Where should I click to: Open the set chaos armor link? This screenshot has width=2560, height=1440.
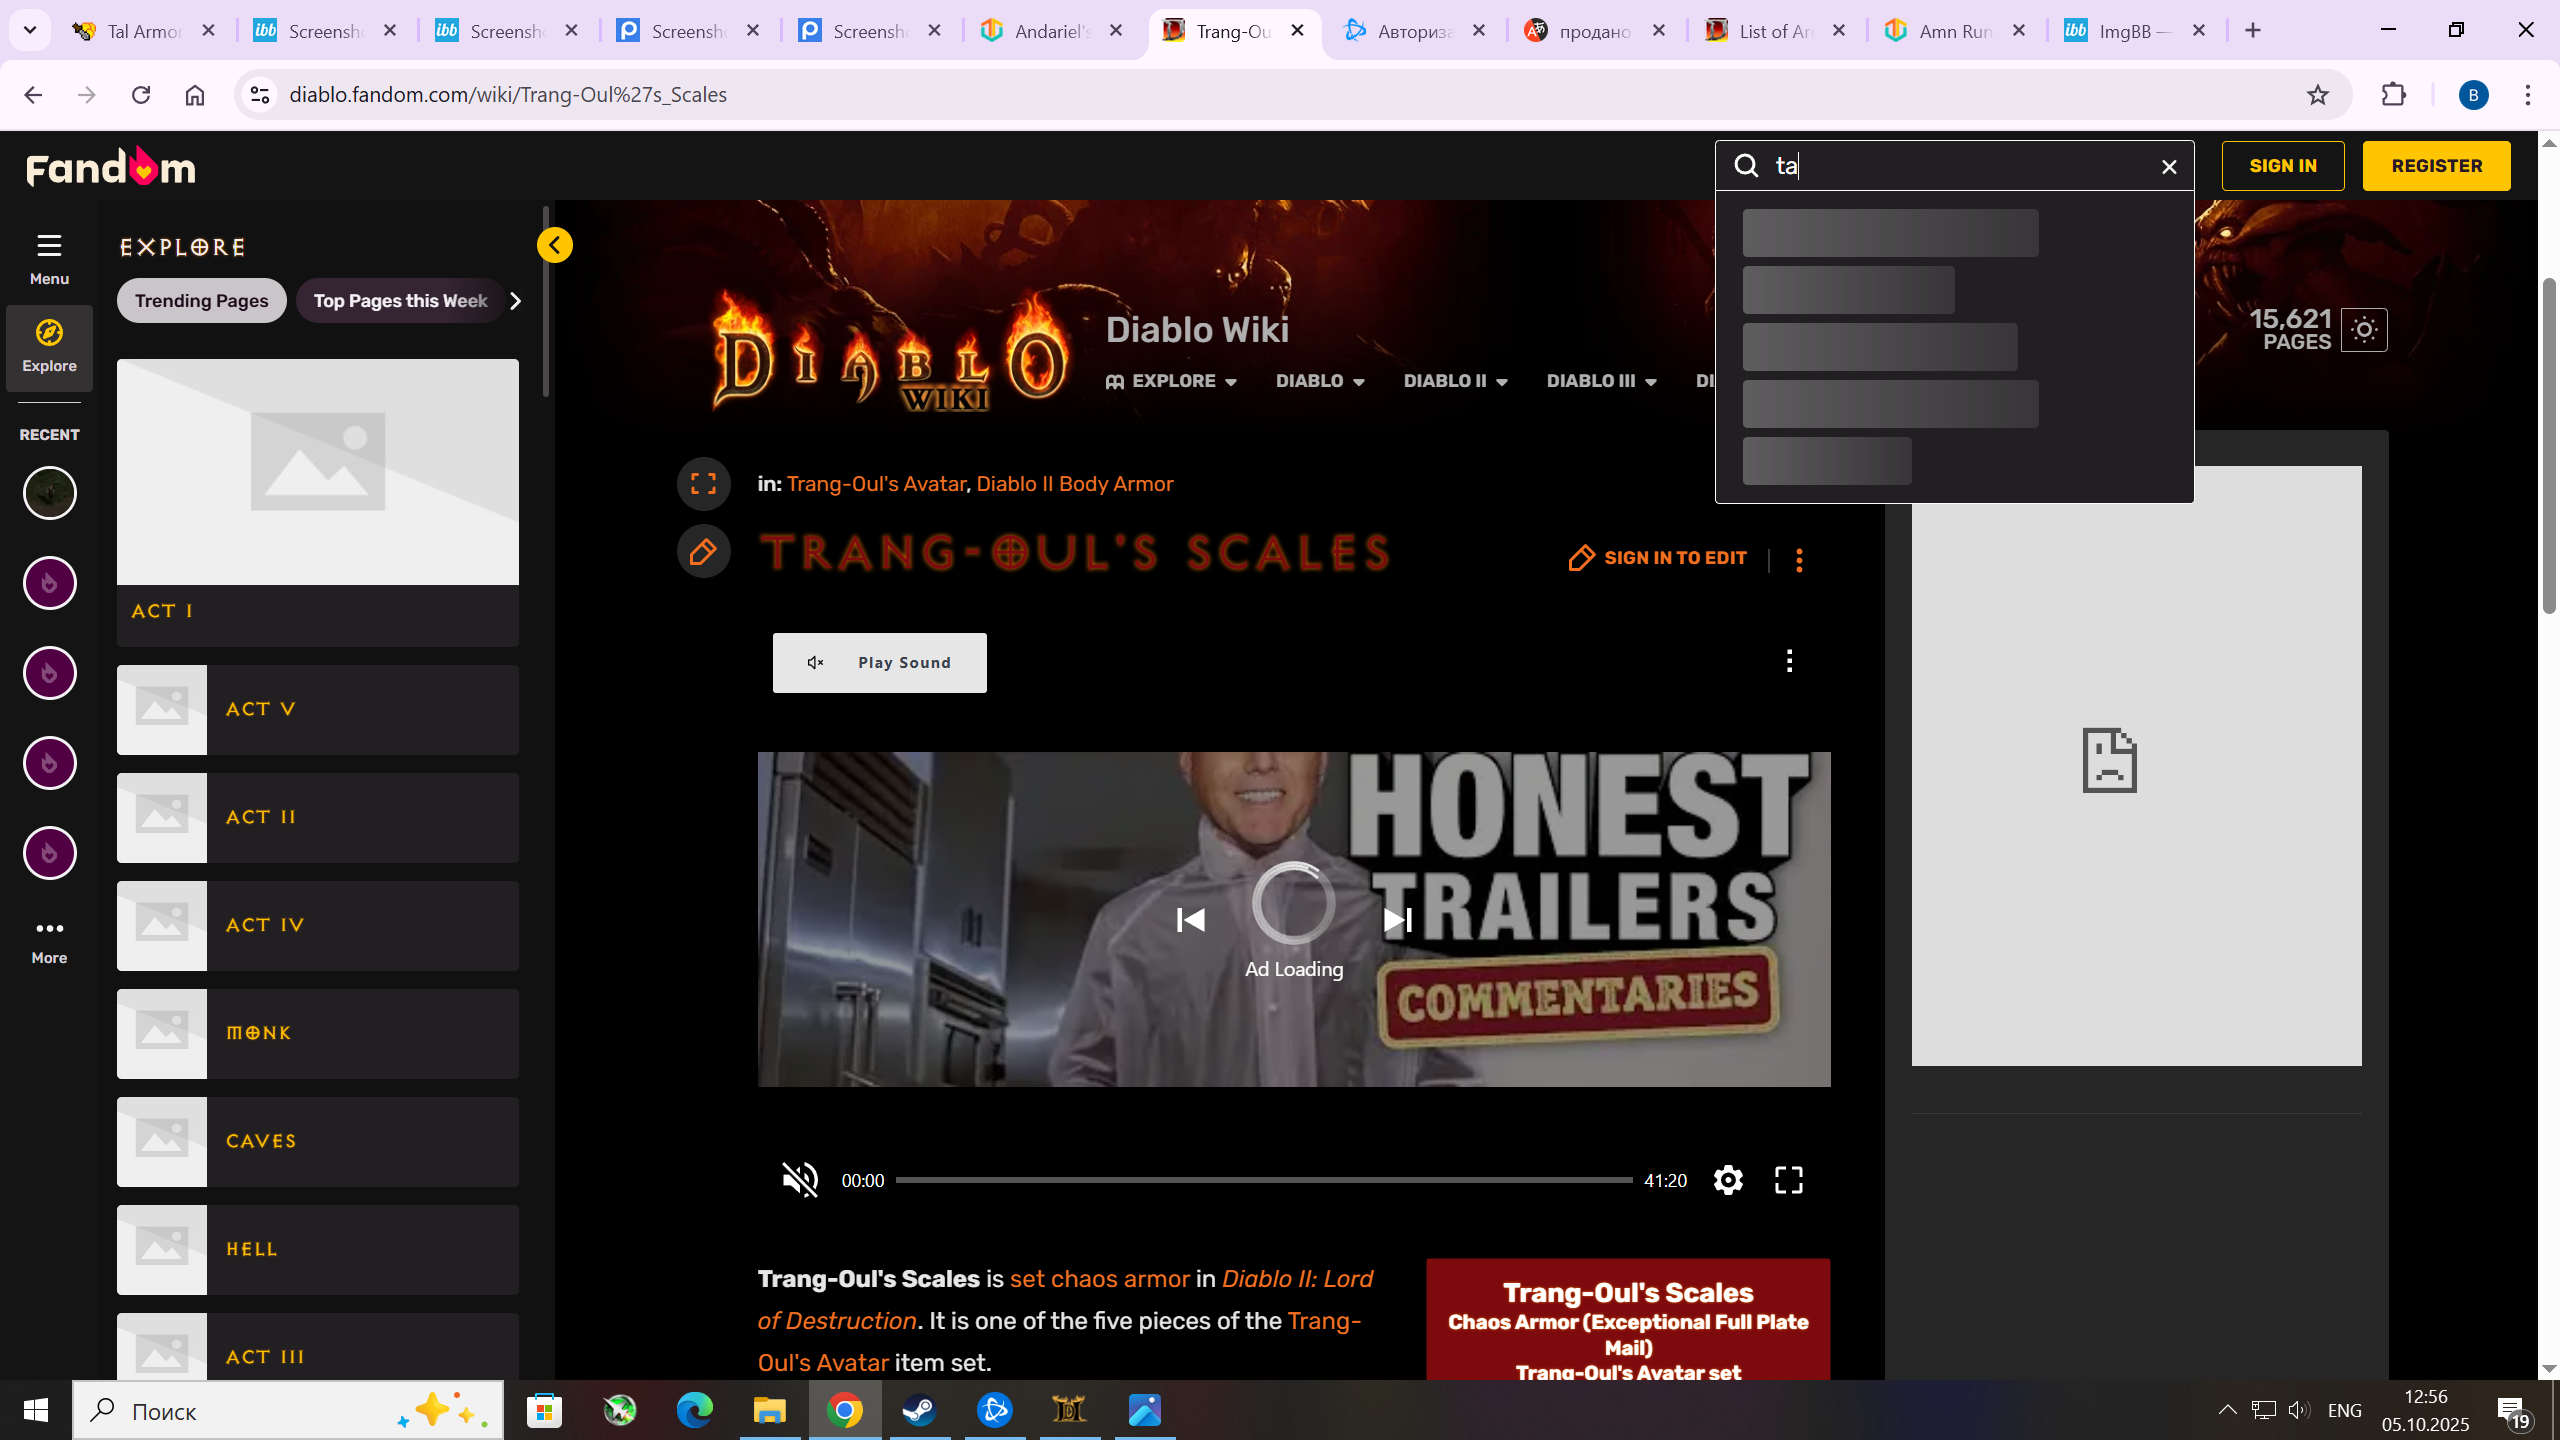(x=1100, y=1279)
